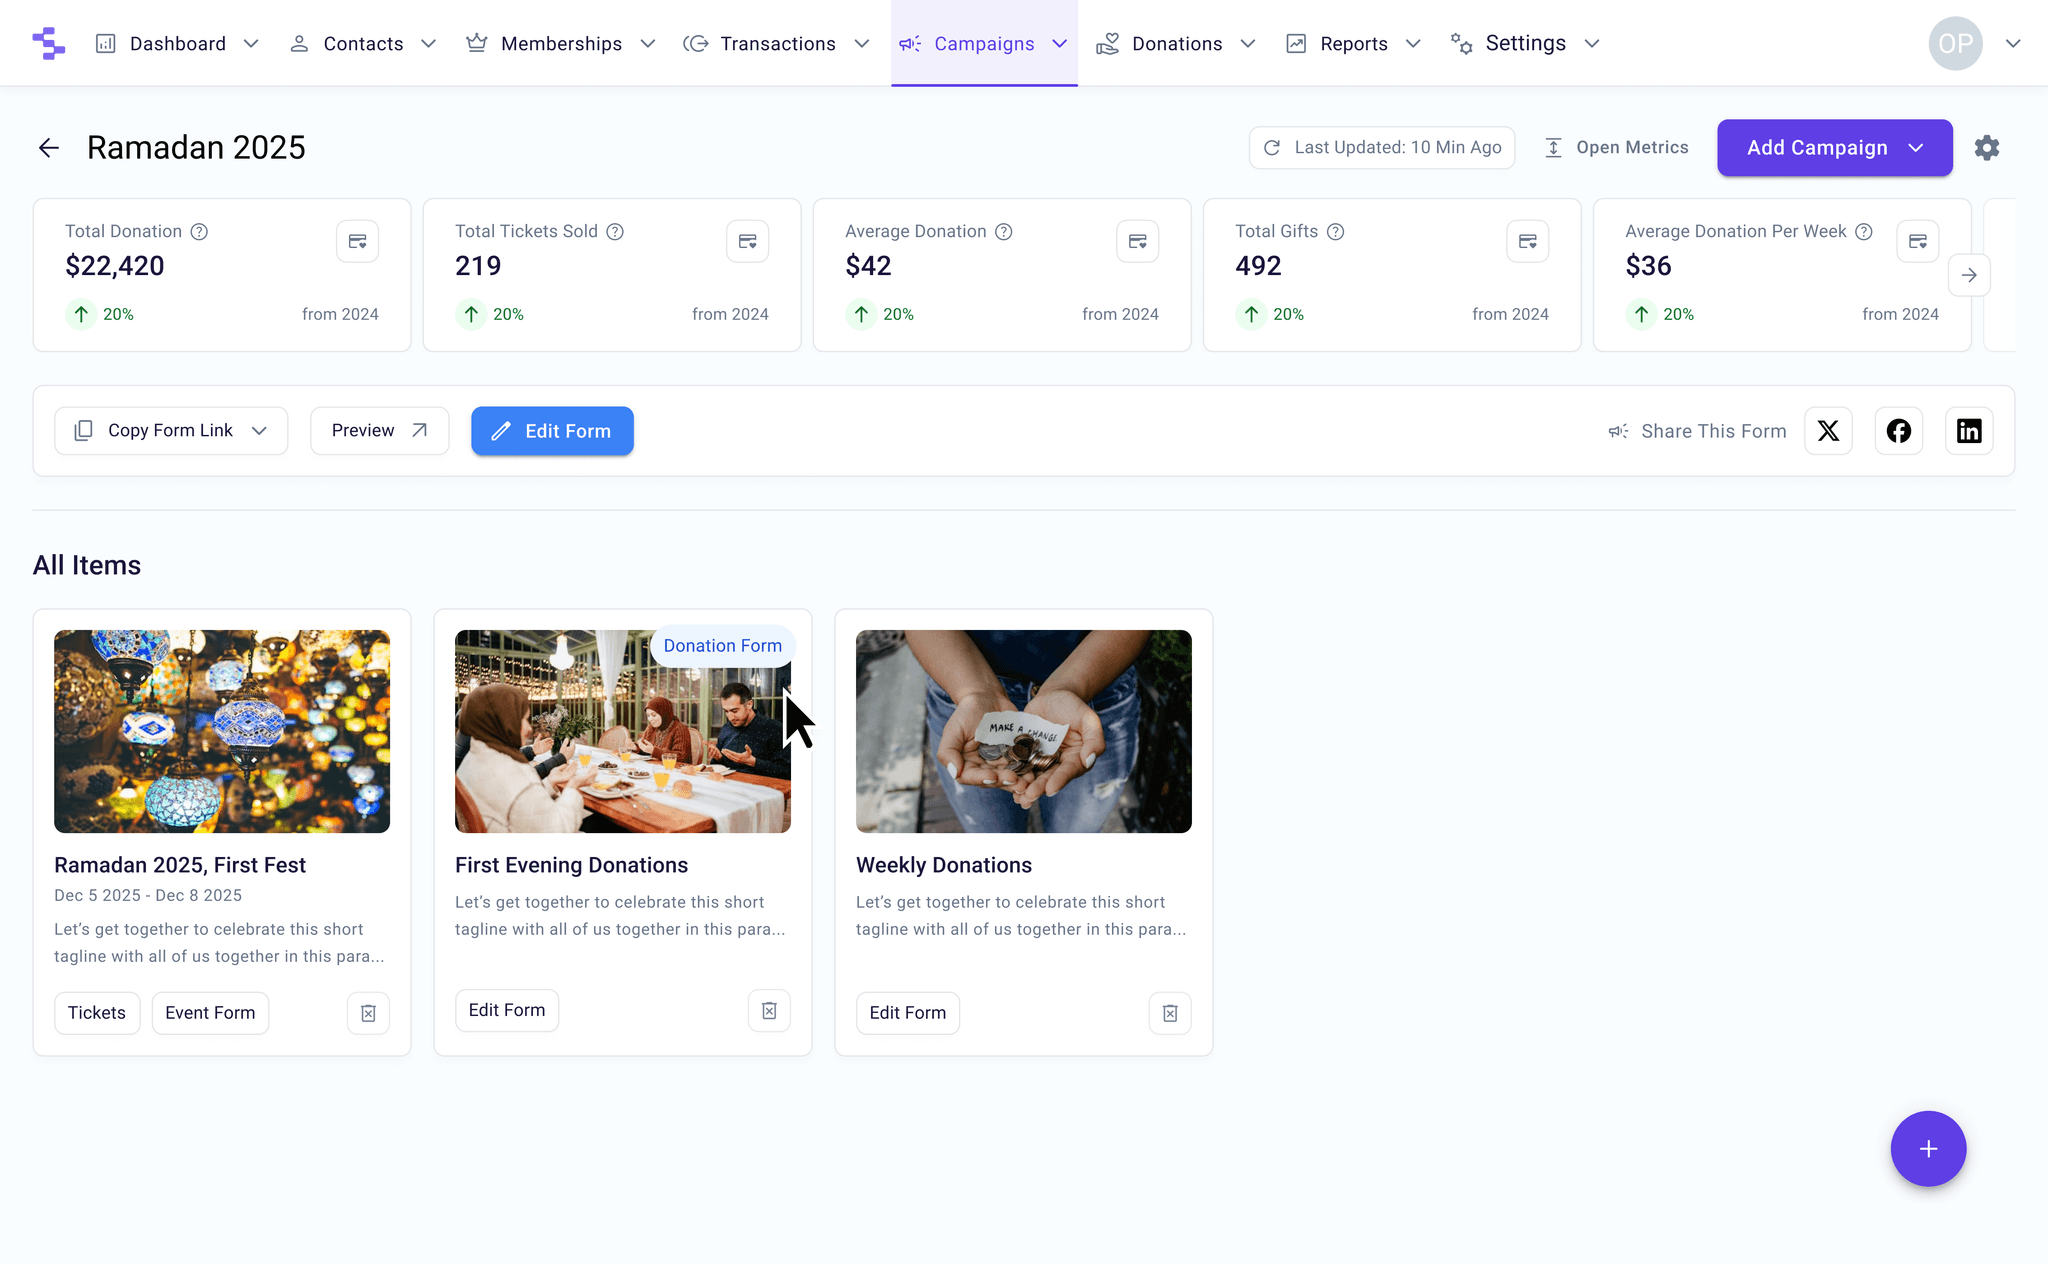Click the $22,420 total donation value
The width and height of the screenshot is (2048, 1264).
point(115,266)
